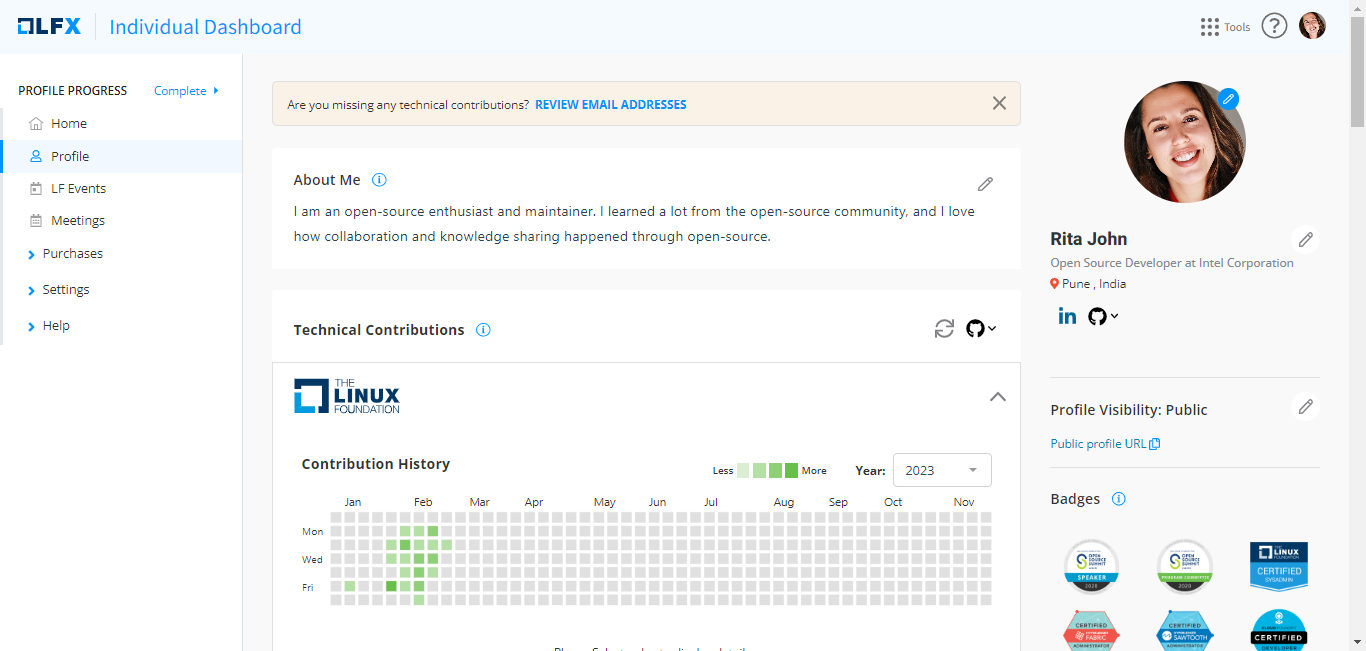Click Review Email Addresses link
Screen dimensions: 1366x651
[x=610, y=104]
